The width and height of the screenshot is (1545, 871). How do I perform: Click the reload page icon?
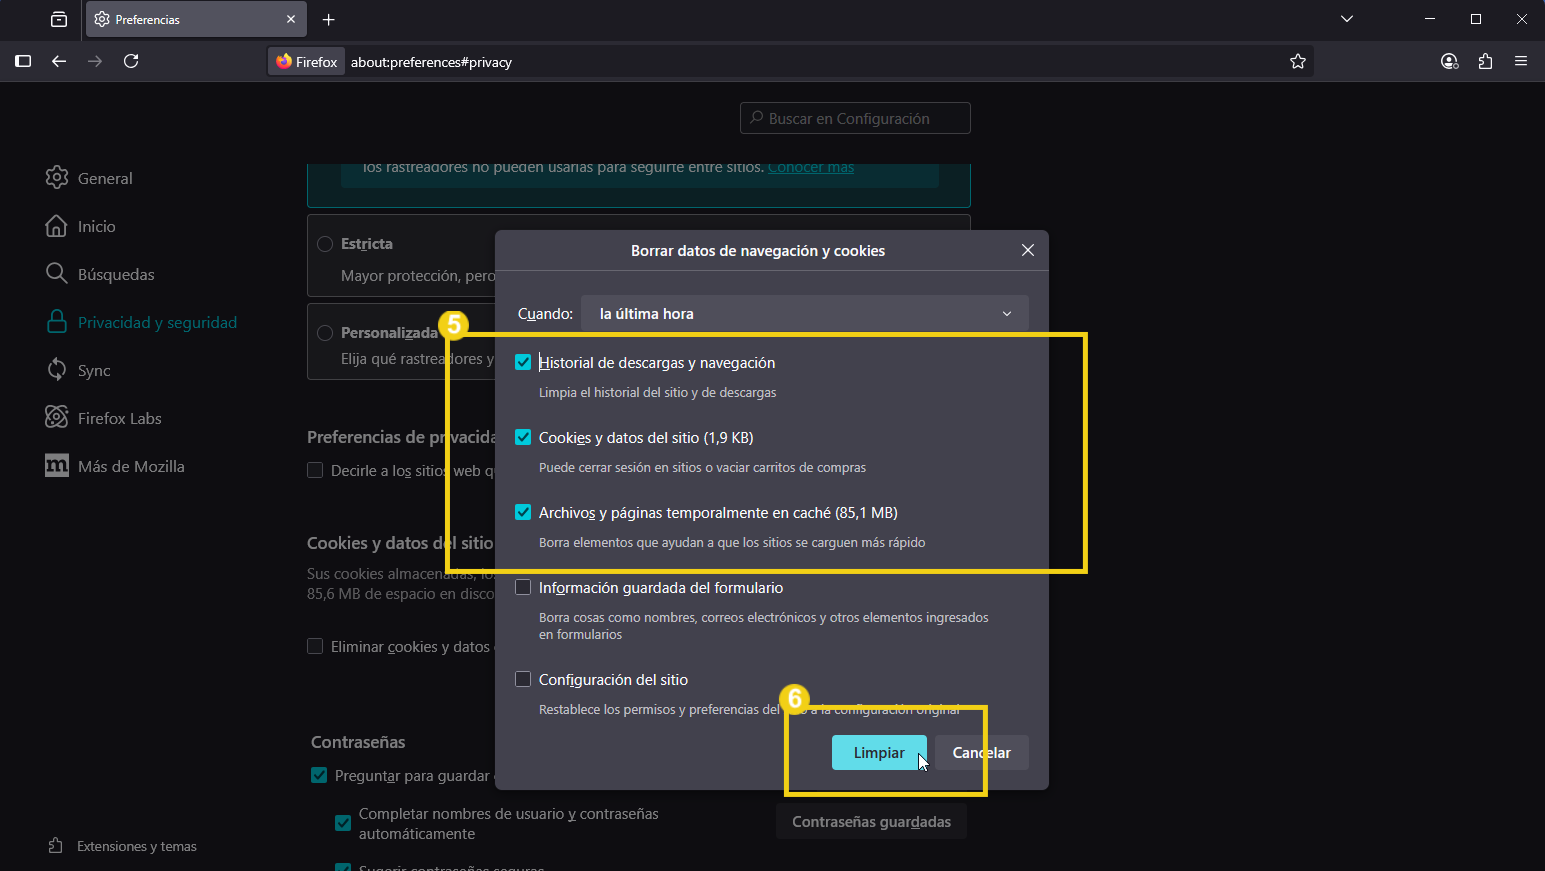[x=131, y=61]
